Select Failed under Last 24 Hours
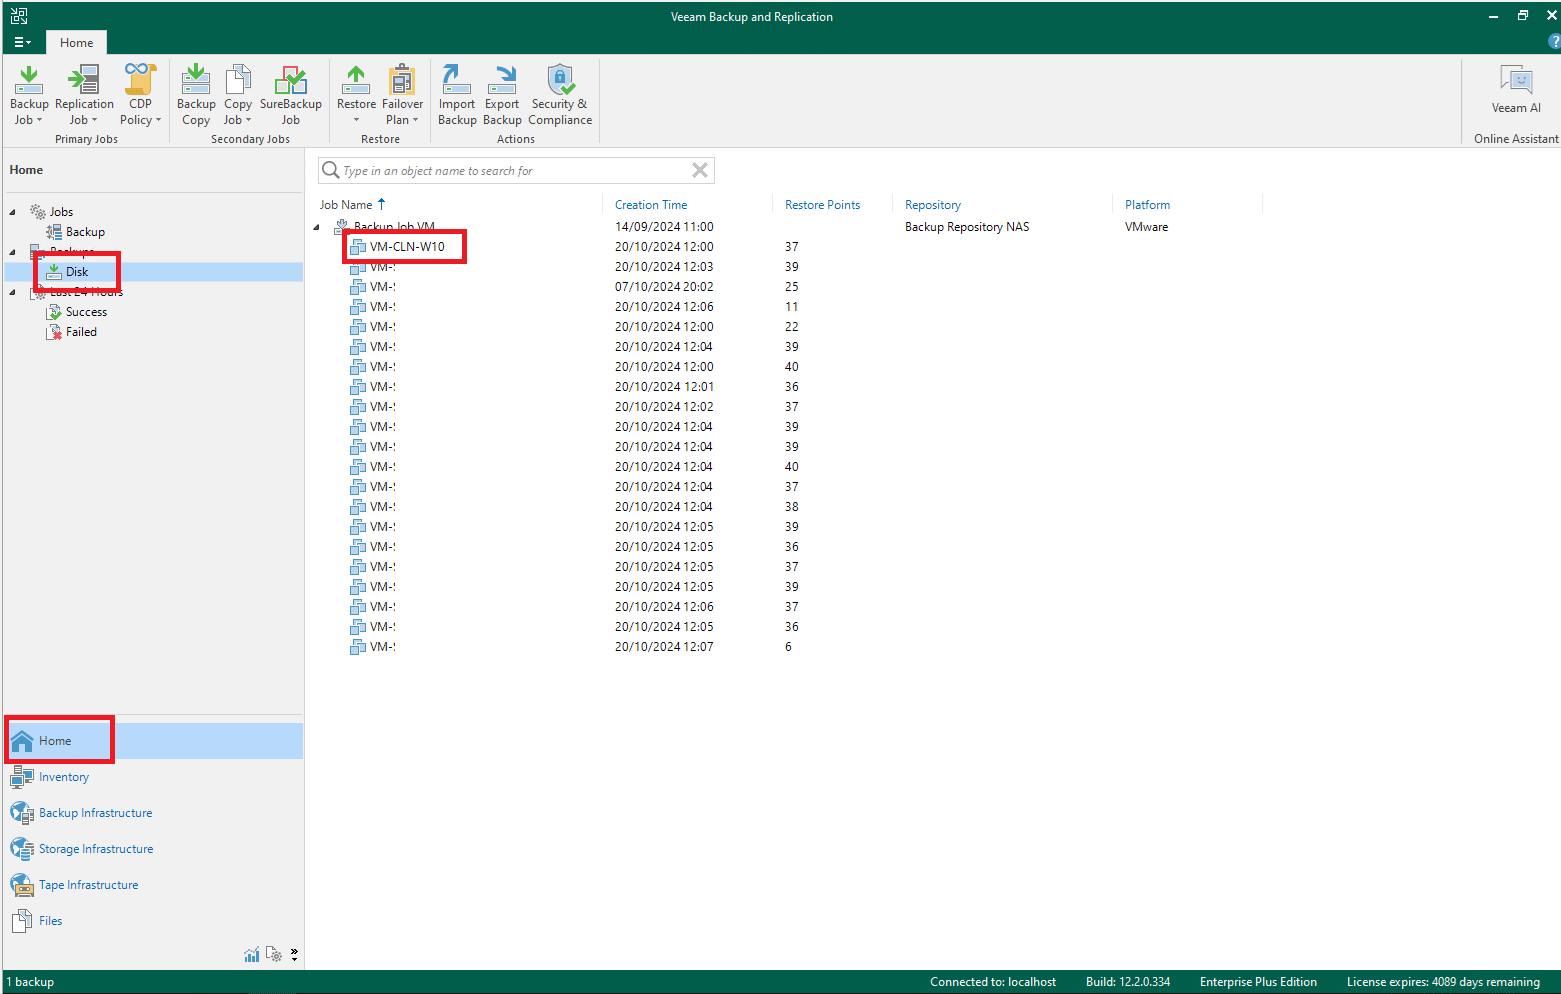This screenshot has height=994, width=1561. coord(81,332)
